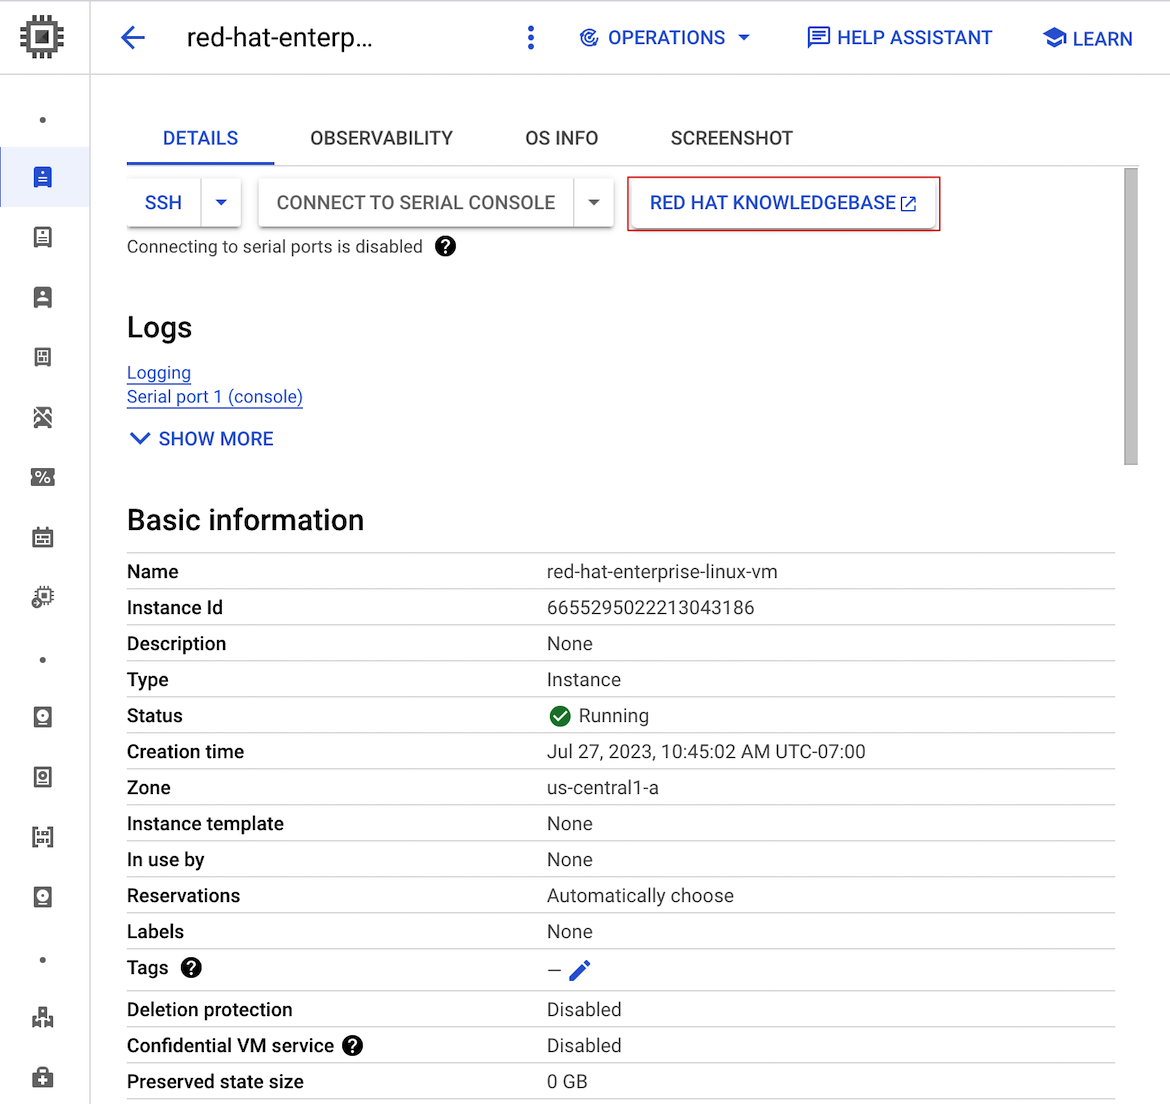This screenshot has height=1104, width=1170.
Task: Switch to the Observability tab
Action: click(x=381, y=138)
